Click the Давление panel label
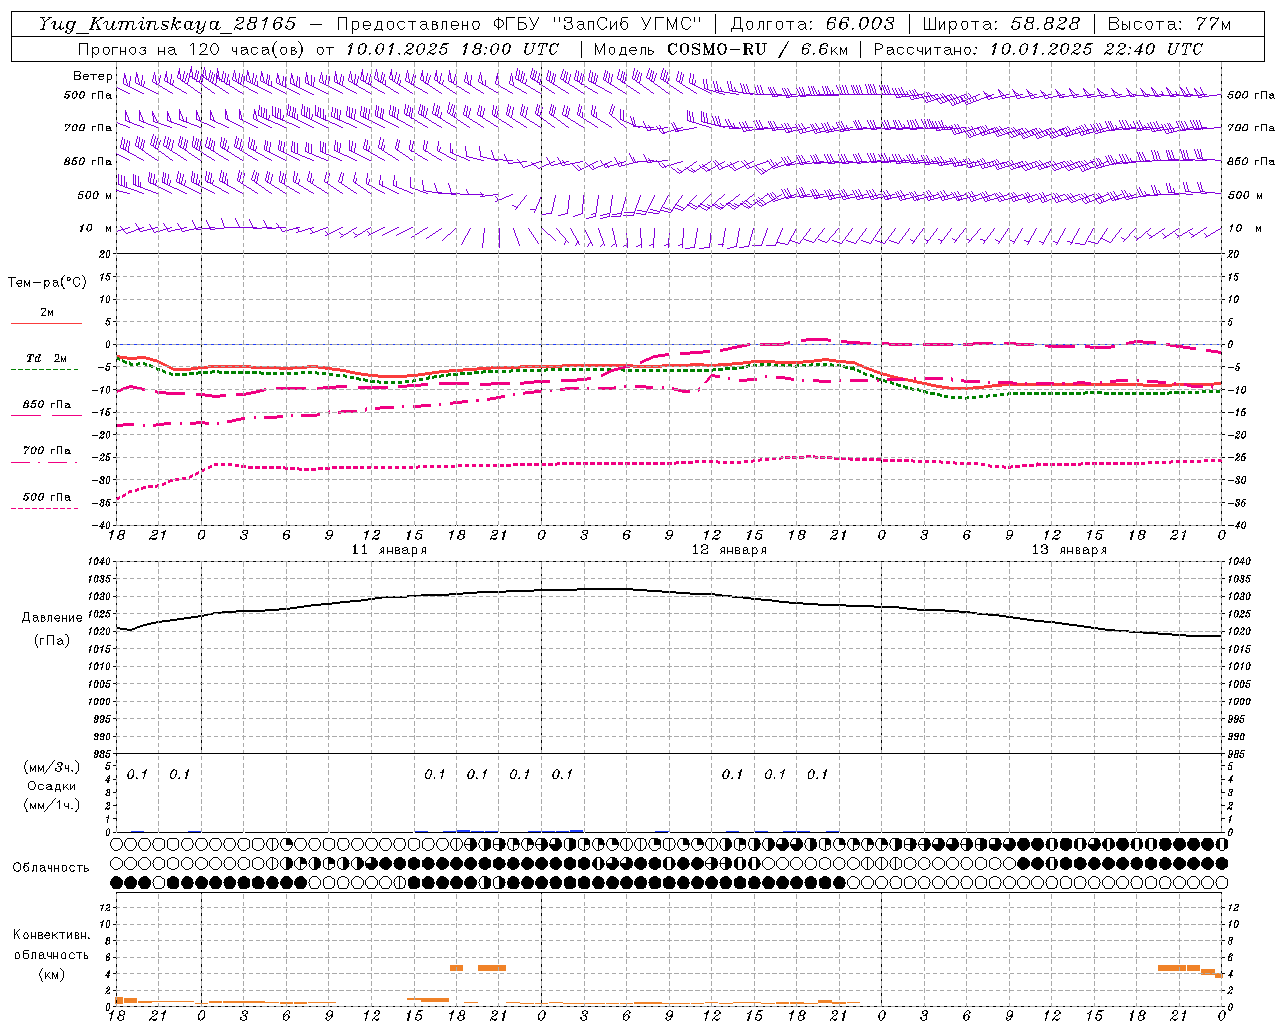 point(52,618)
